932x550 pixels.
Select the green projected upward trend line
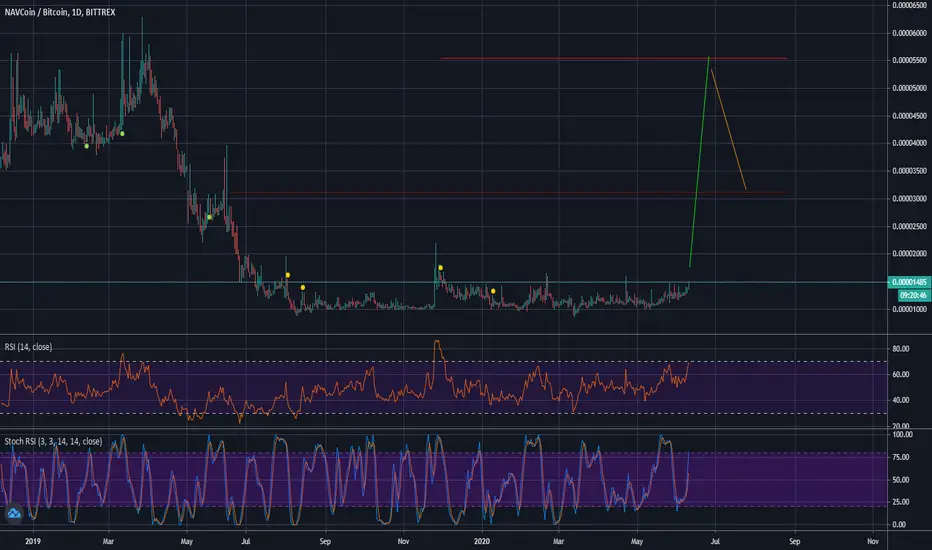coord(699,162)
